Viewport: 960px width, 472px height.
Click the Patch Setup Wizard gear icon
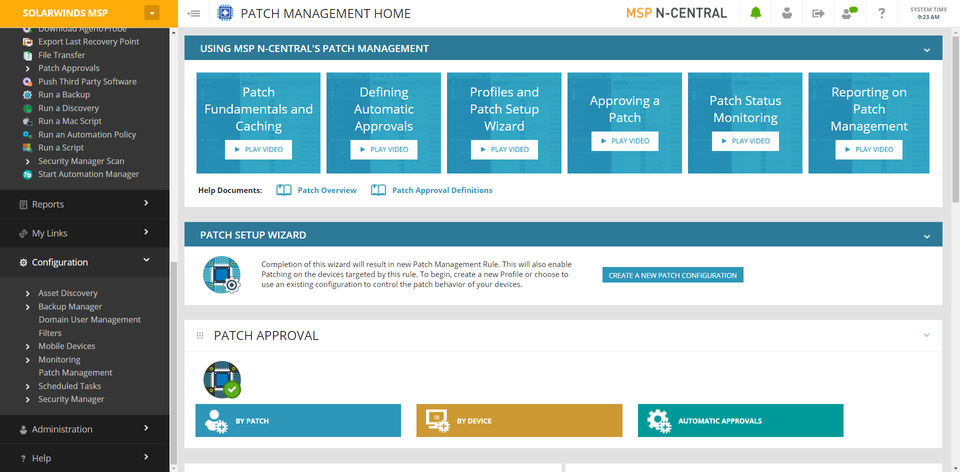point(222,274)
